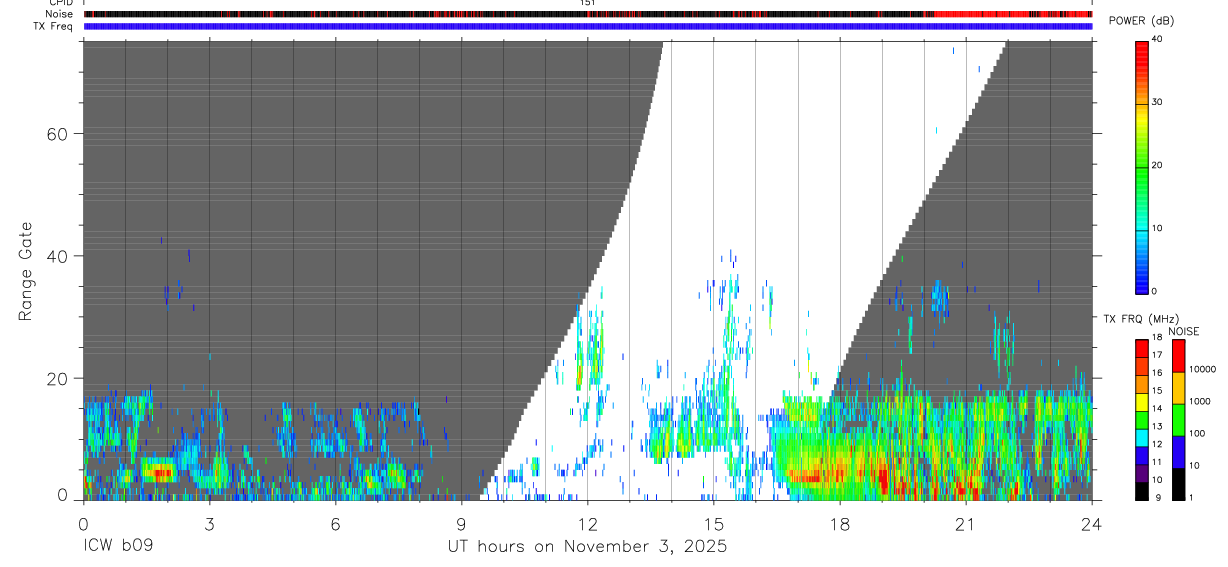1228x567 pixels.
Task: Click the blue TX Freq strip
Action: pyautogui.click(x=588, y=26)
